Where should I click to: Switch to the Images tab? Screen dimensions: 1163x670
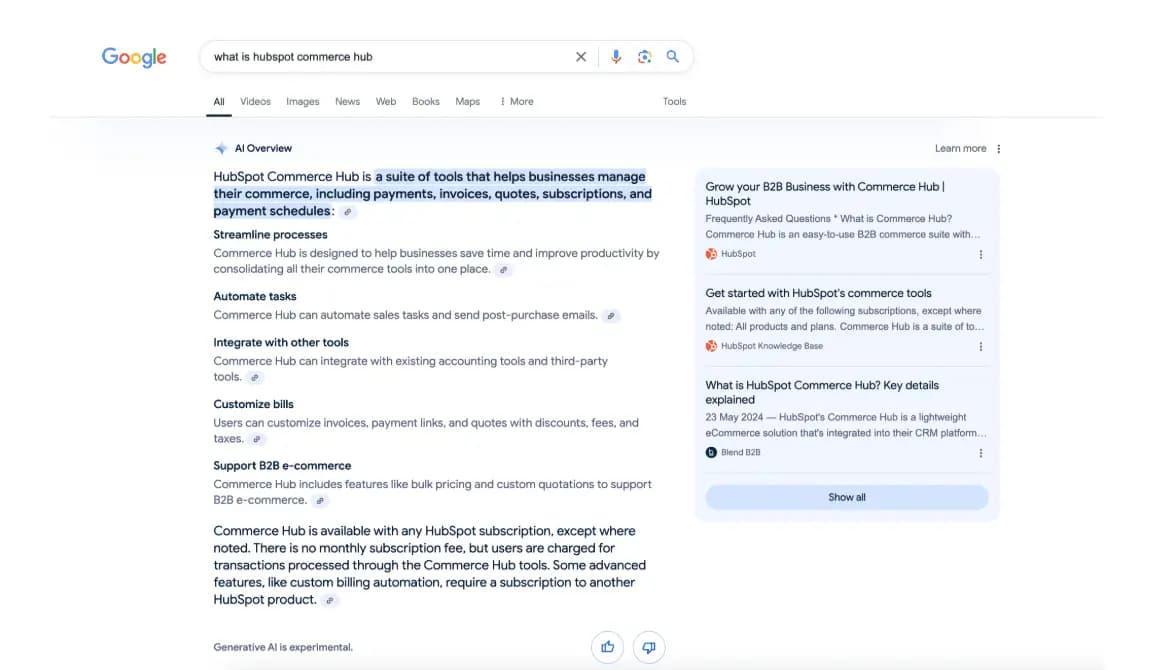(x=302, y=101)
